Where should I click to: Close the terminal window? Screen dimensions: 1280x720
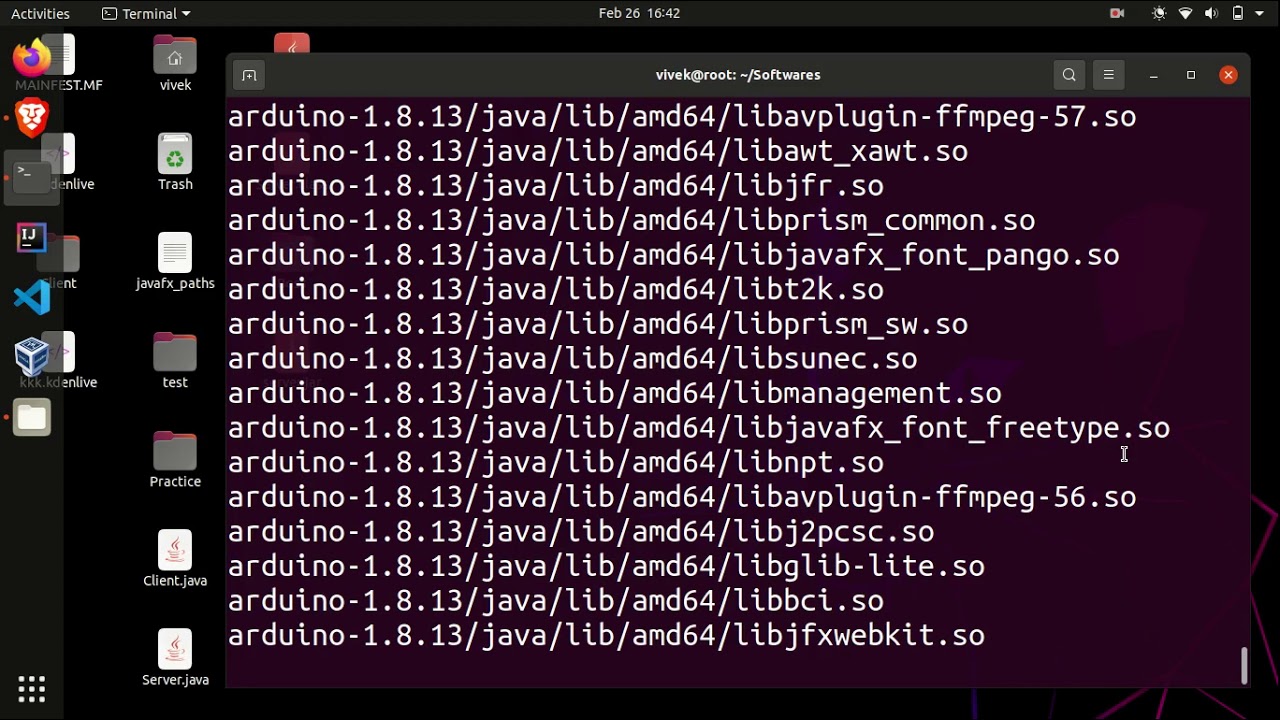point(1229,75)
